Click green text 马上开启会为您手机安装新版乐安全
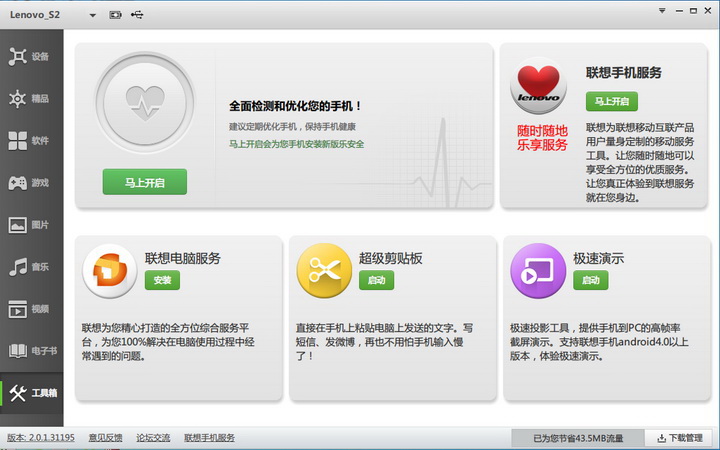The width and height of the screenshot is (720, 450). [x=297, y=144]
